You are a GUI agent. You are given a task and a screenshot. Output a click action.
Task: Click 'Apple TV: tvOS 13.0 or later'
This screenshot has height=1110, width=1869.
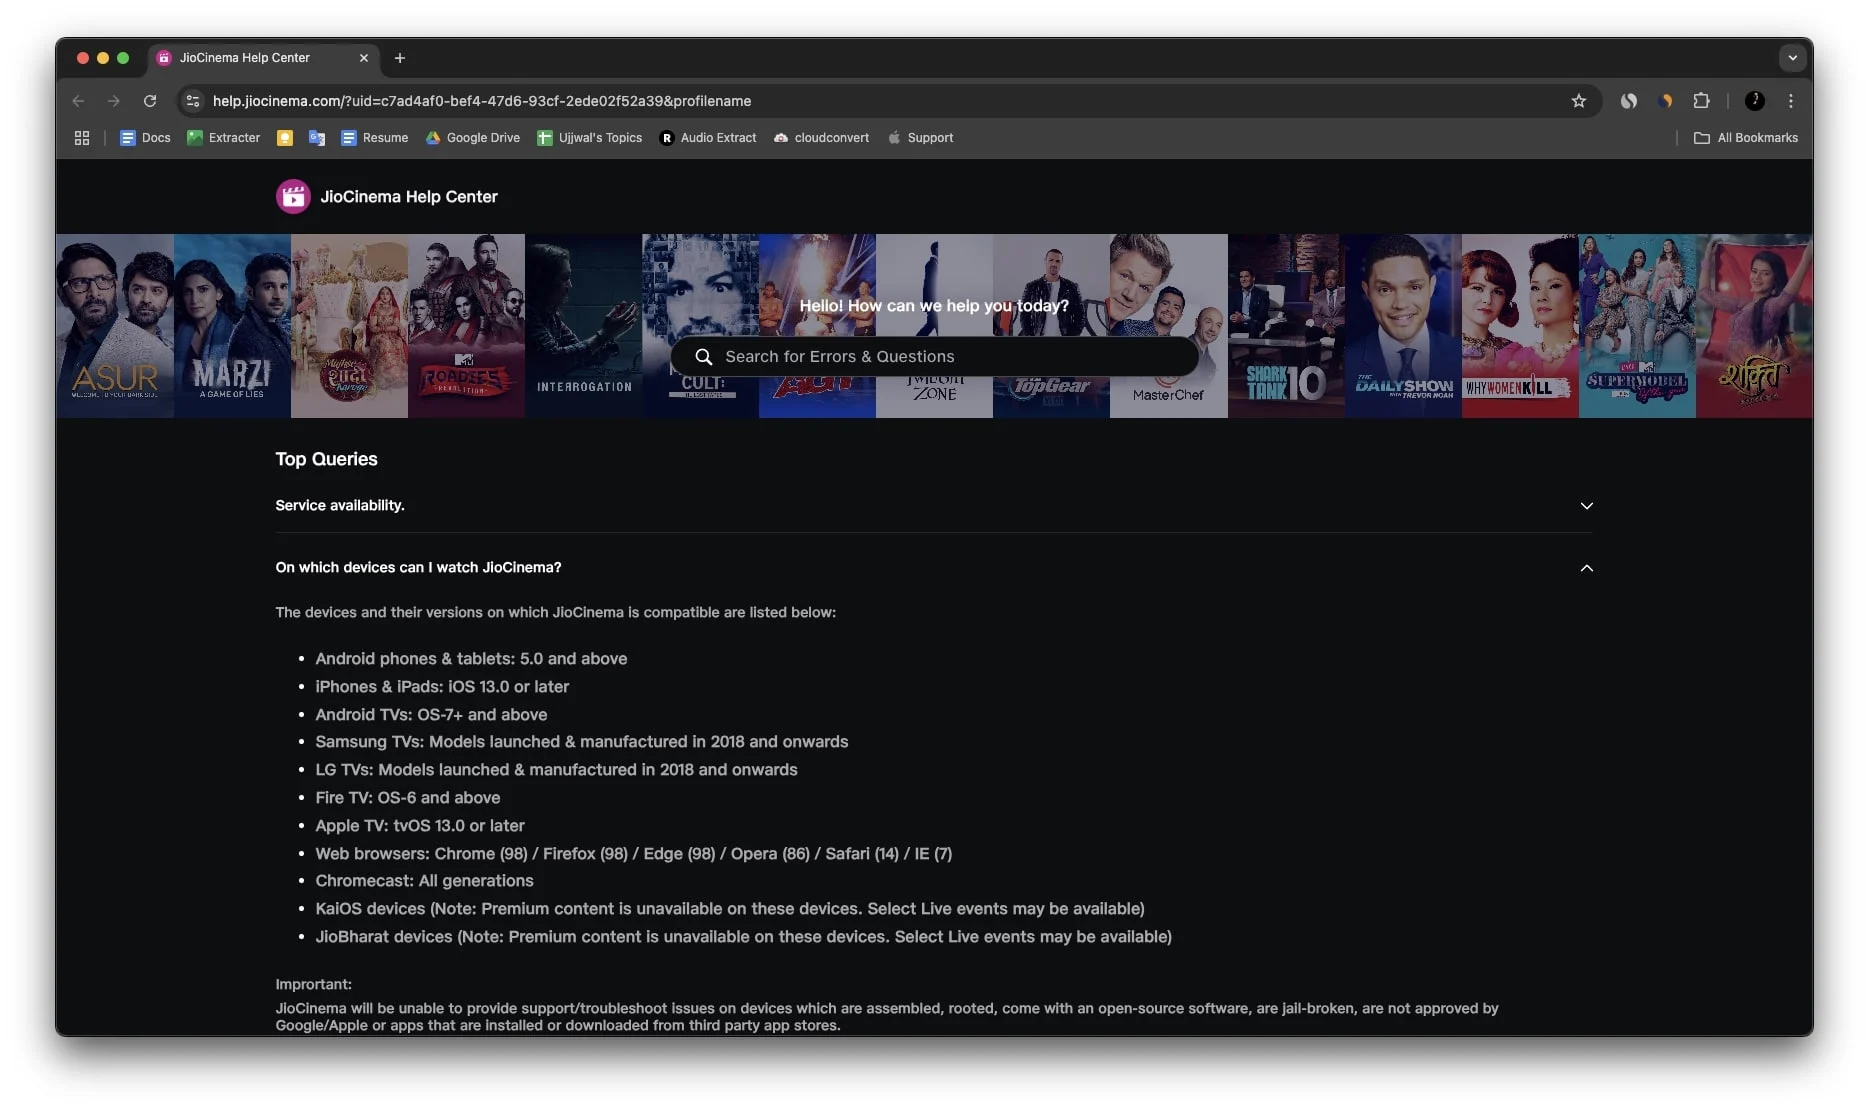(420, 826)
